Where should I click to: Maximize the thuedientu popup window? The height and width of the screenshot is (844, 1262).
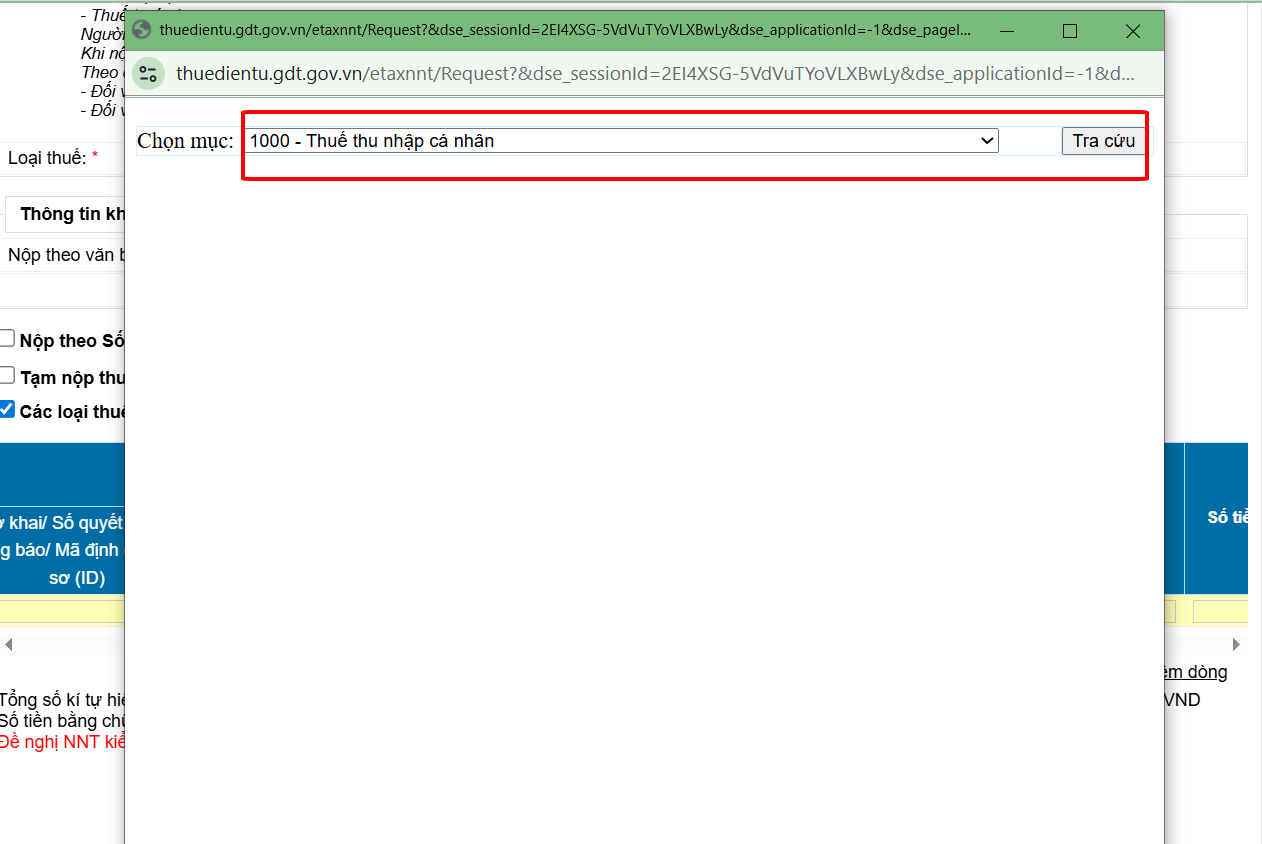coord(1069,31)
